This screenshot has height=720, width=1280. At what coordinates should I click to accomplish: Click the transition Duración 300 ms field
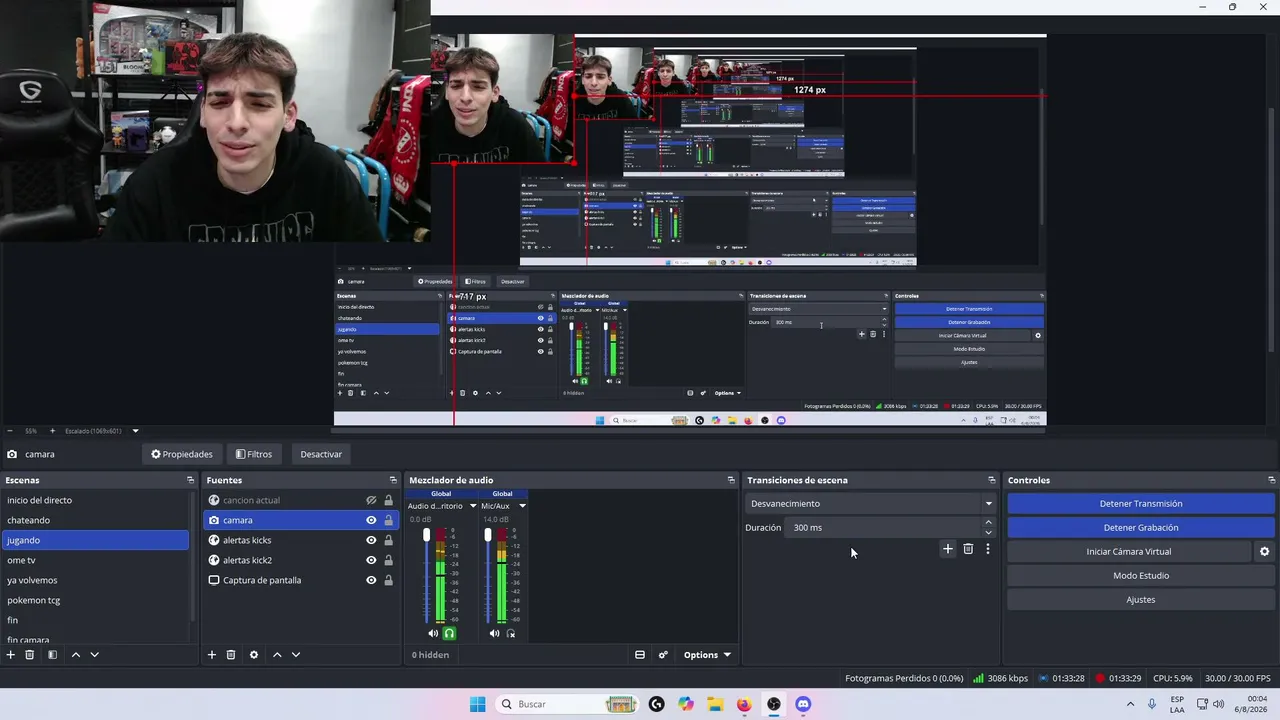[x=882, y=528]
